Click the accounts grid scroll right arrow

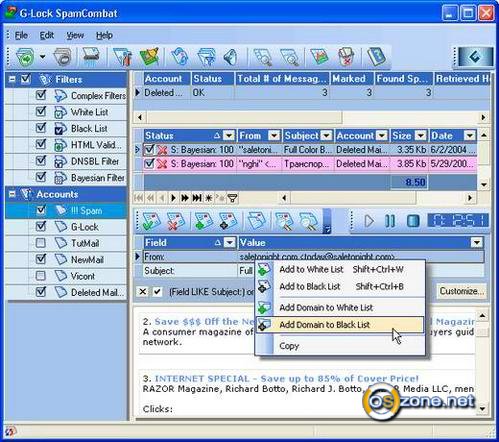(483, 117)
